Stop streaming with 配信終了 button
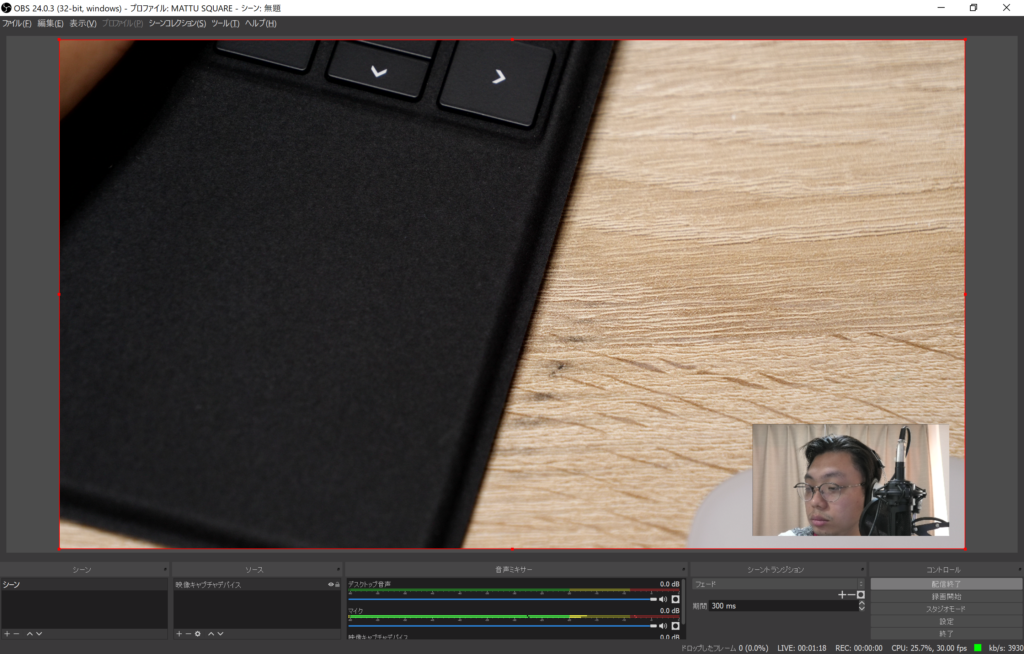Image resolution: width=1024 pixels, height=654 pixels. click(946, 584)
